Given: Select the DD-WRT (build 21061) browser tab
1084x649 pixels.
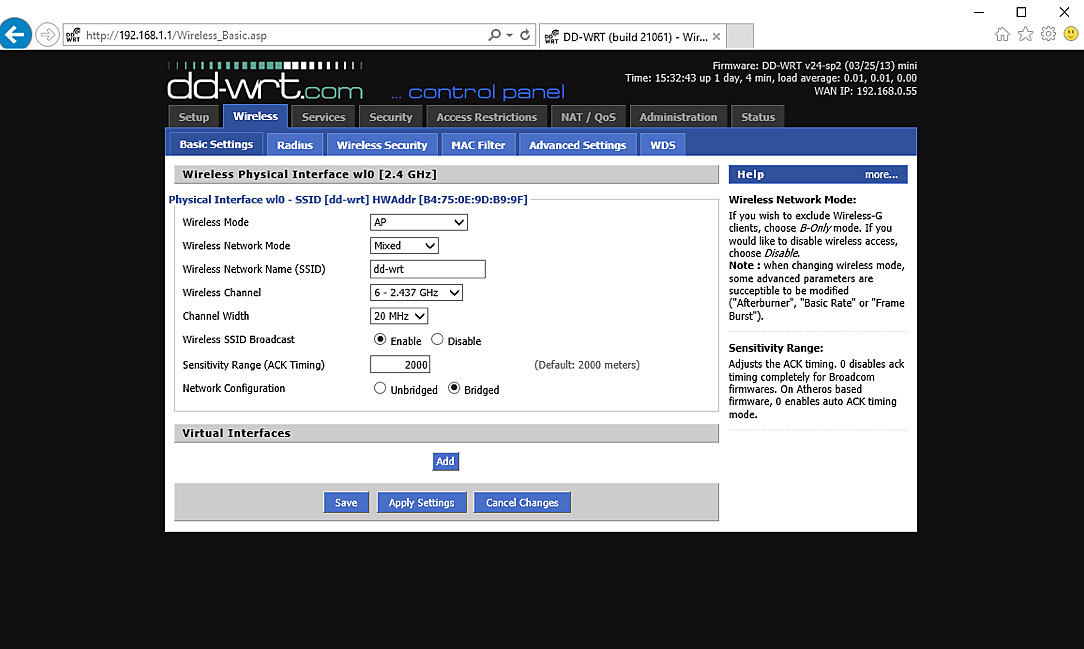Looking at the screenshot, I should (x=633, y=37).
